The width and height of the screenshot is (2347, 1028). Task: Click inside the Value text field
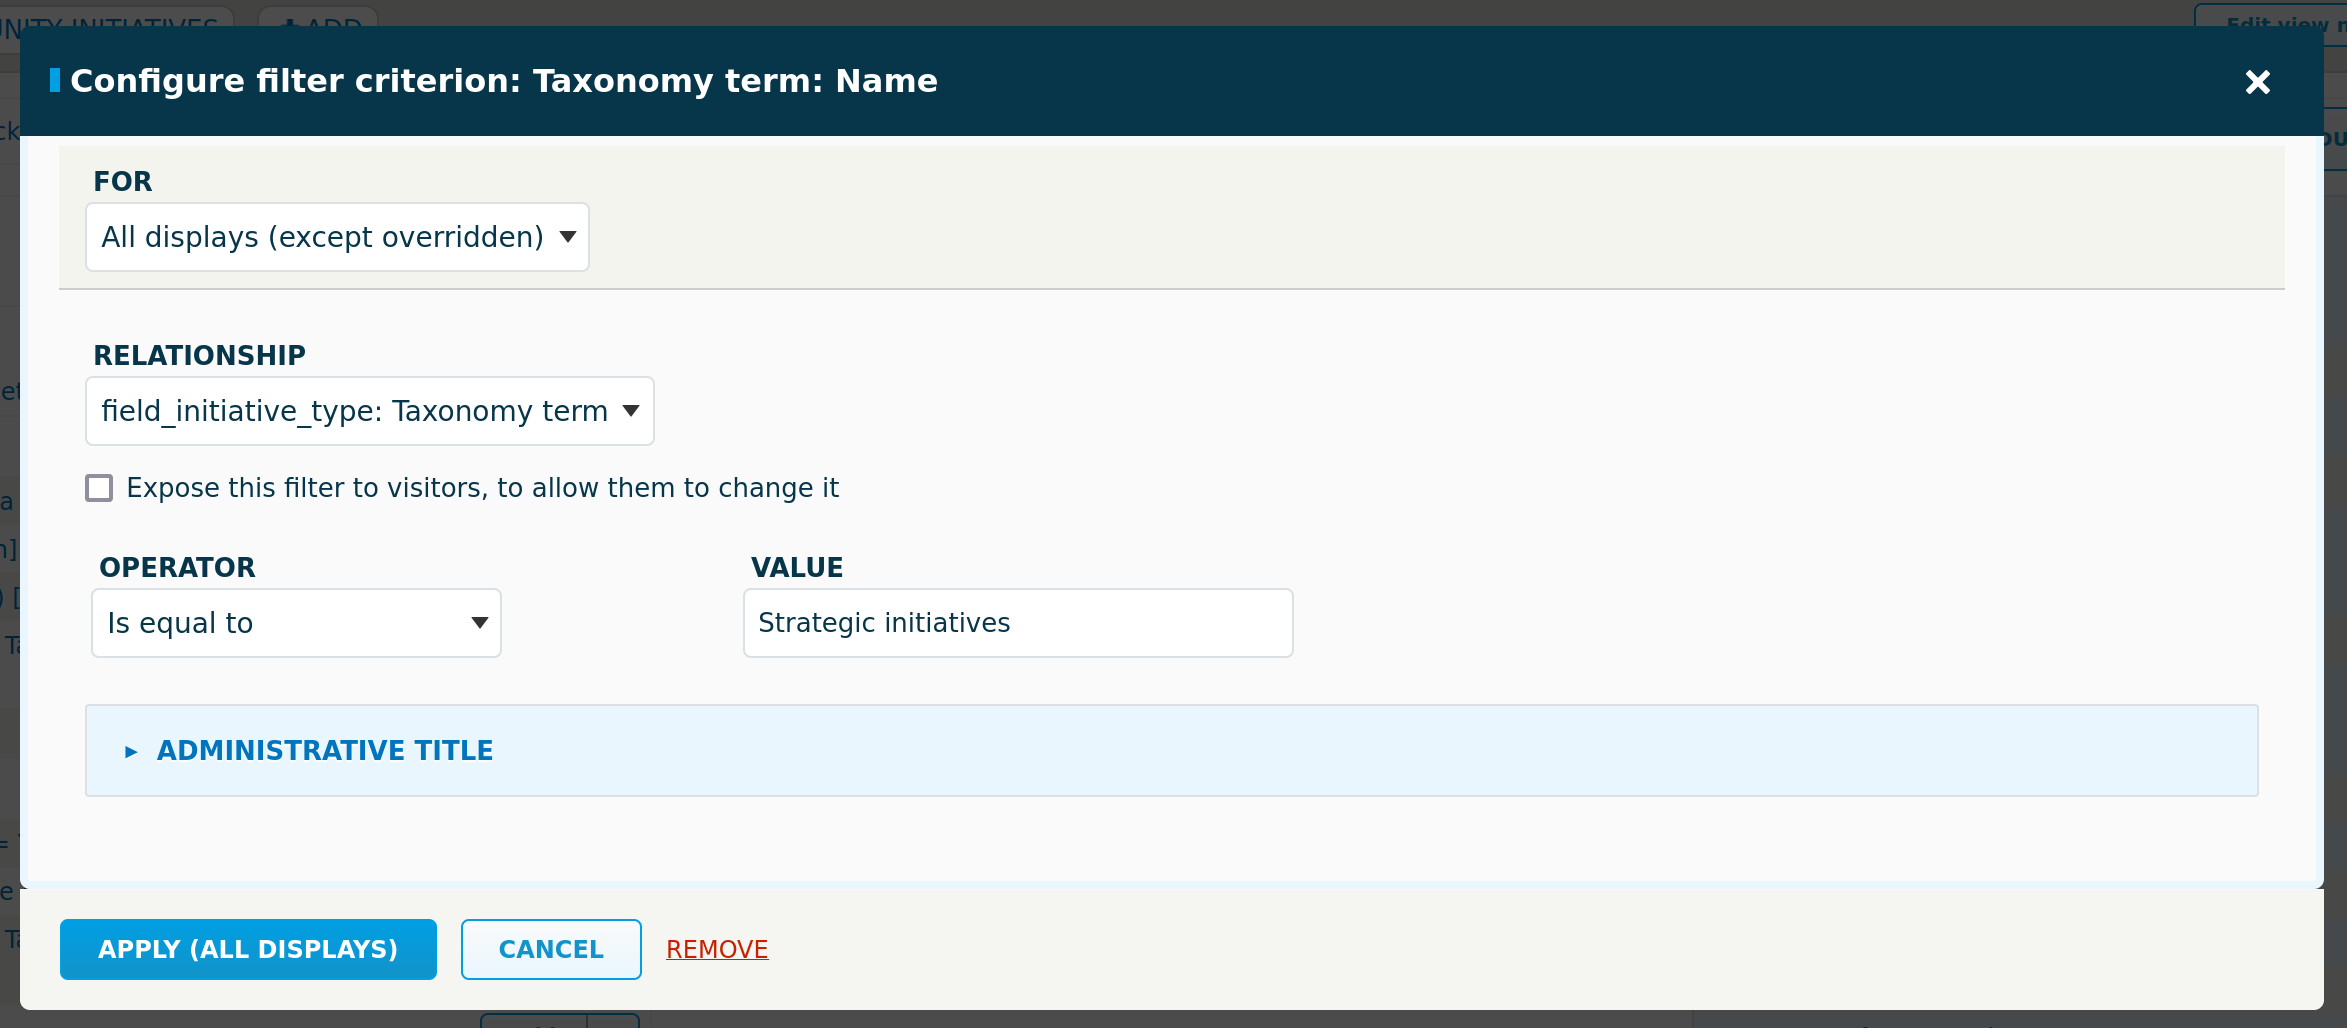pyautogui.click(x=1017, y=622)
